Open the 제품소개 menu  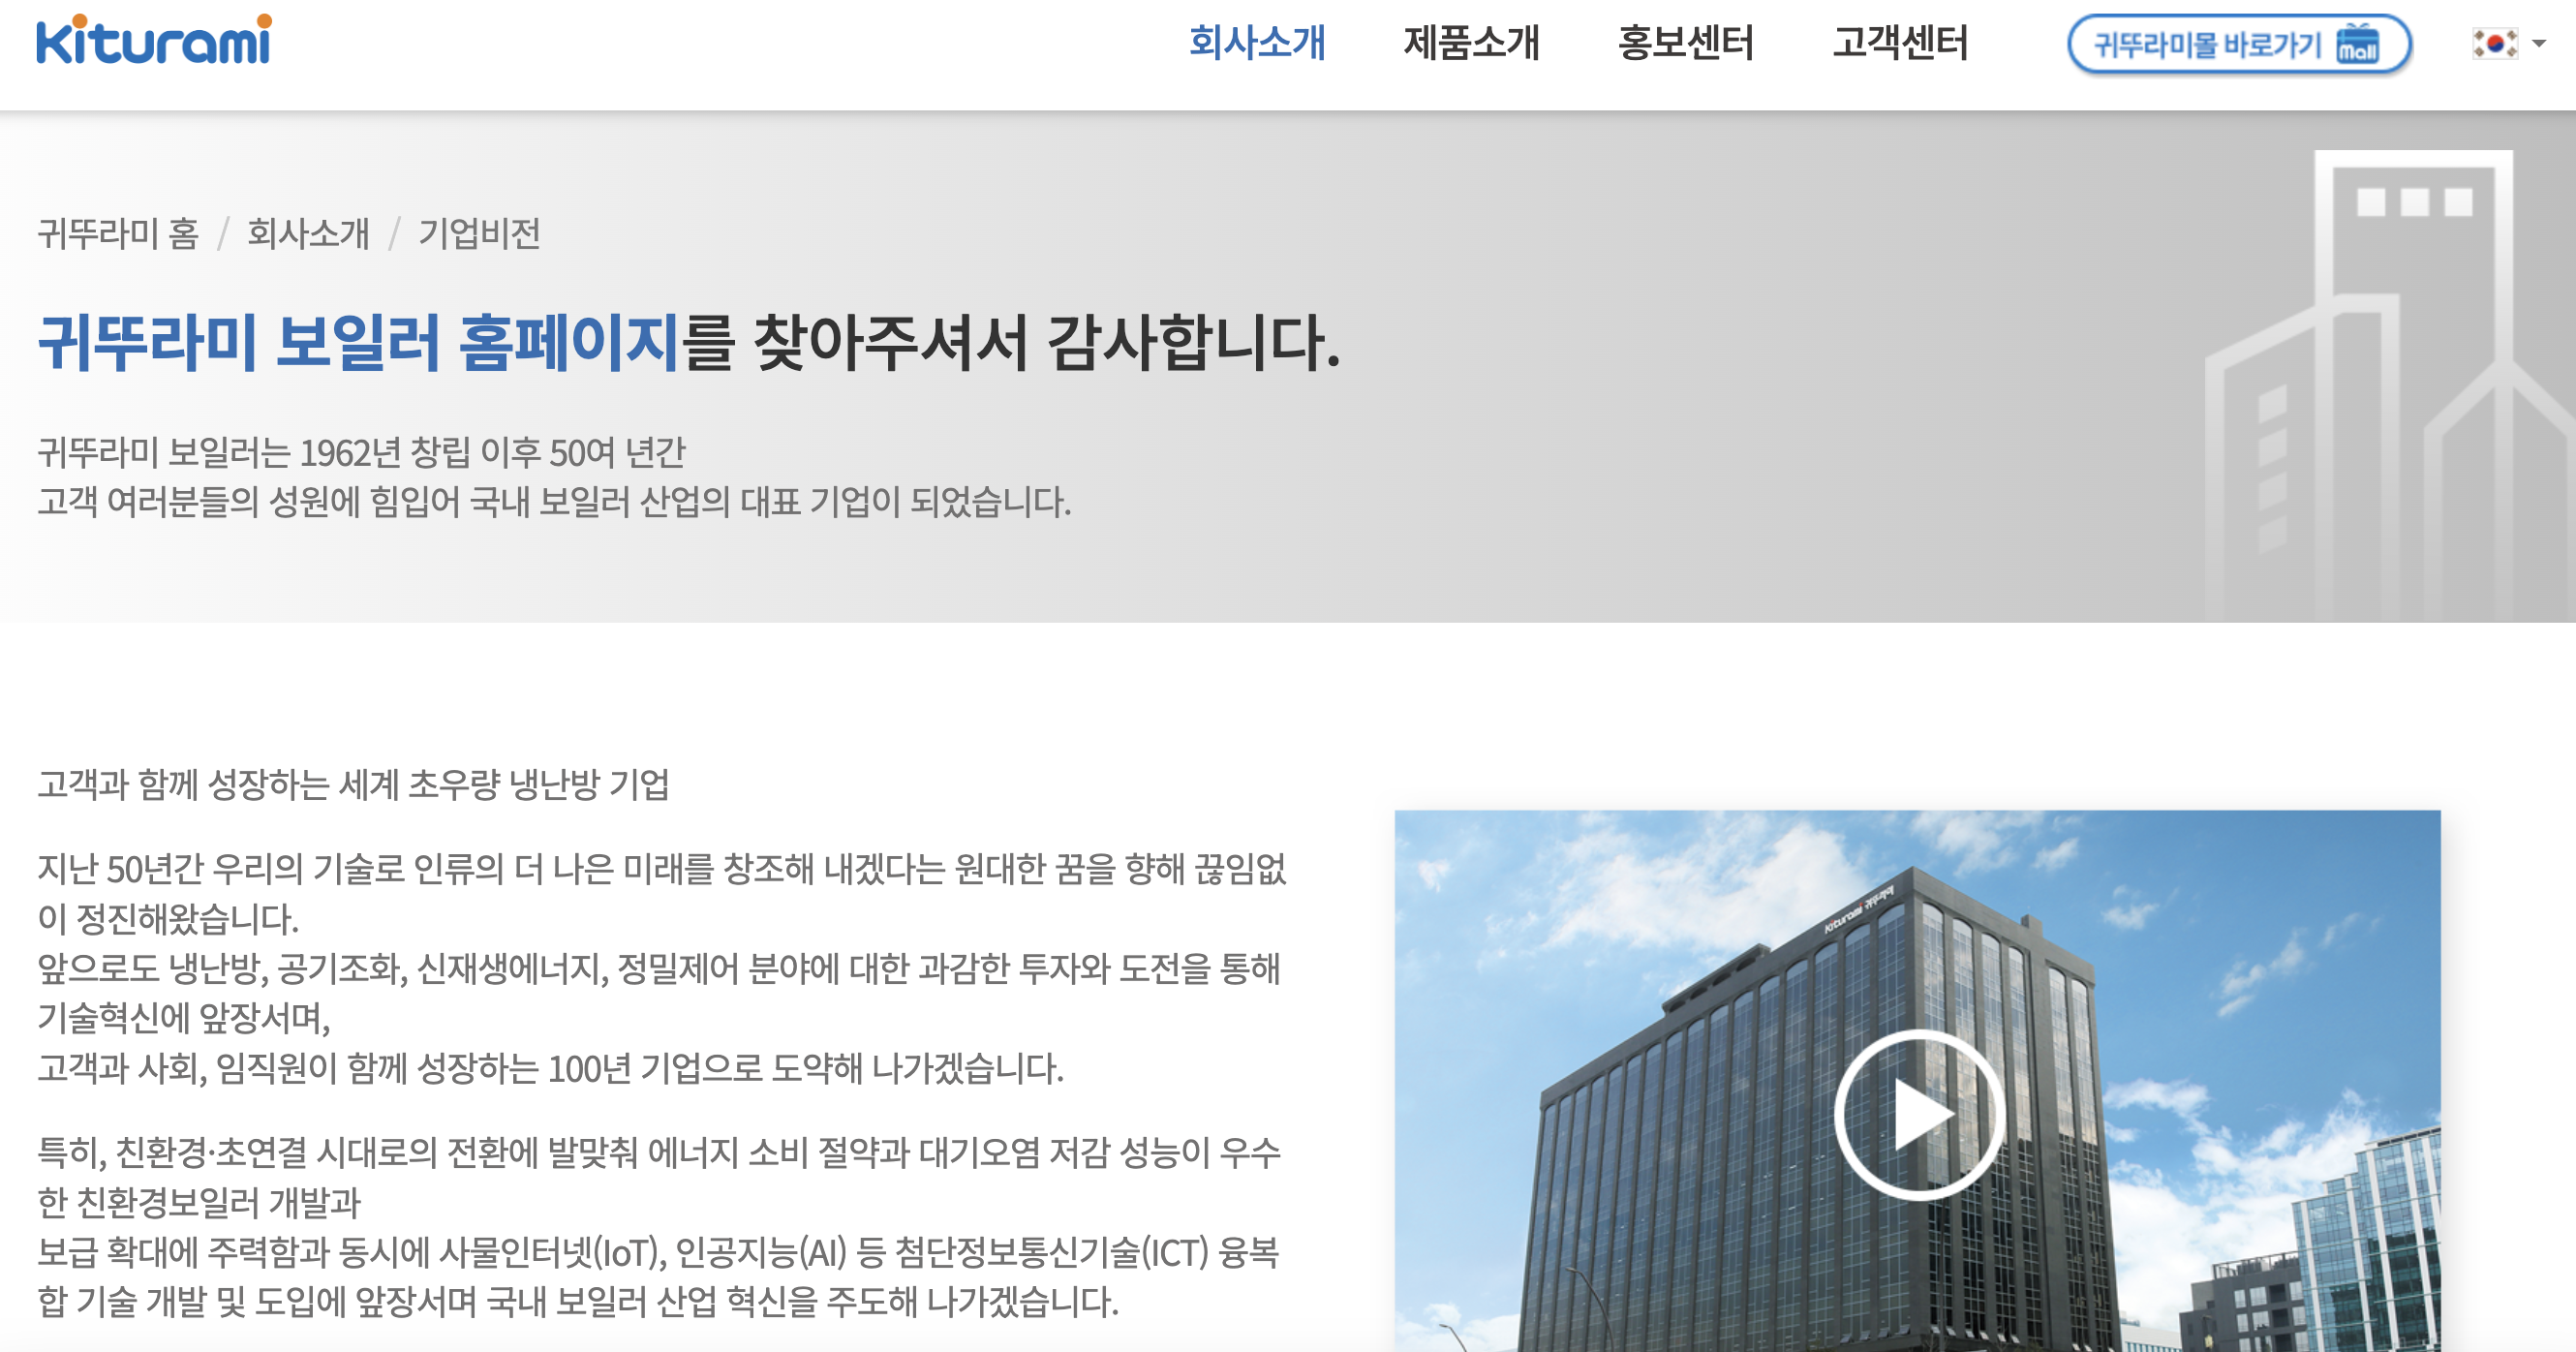(x=1471, y=43)
